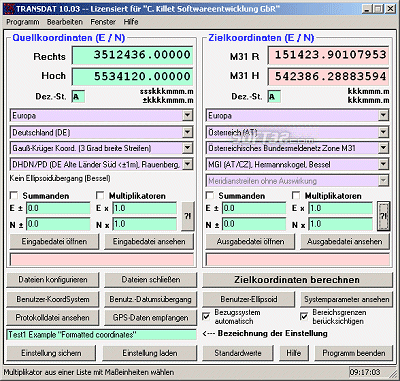Viewport: 400px width, 381px height.
Task: Click Dateien schließen
Action: pyautogui.click(x=151, y=280)
